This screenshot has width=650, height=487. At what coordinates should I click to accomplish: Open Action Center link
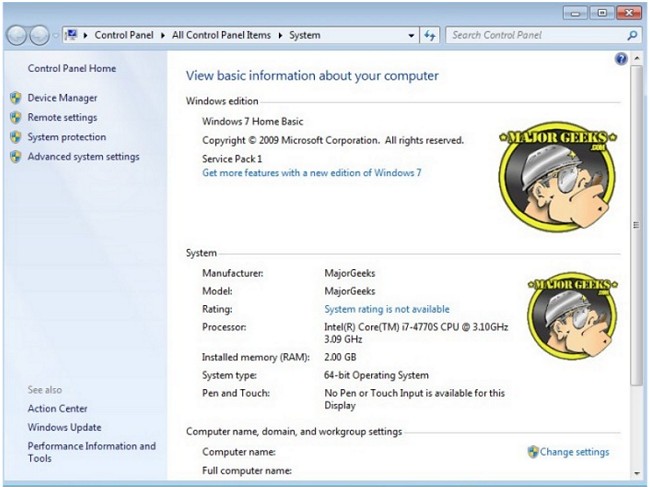58,409
